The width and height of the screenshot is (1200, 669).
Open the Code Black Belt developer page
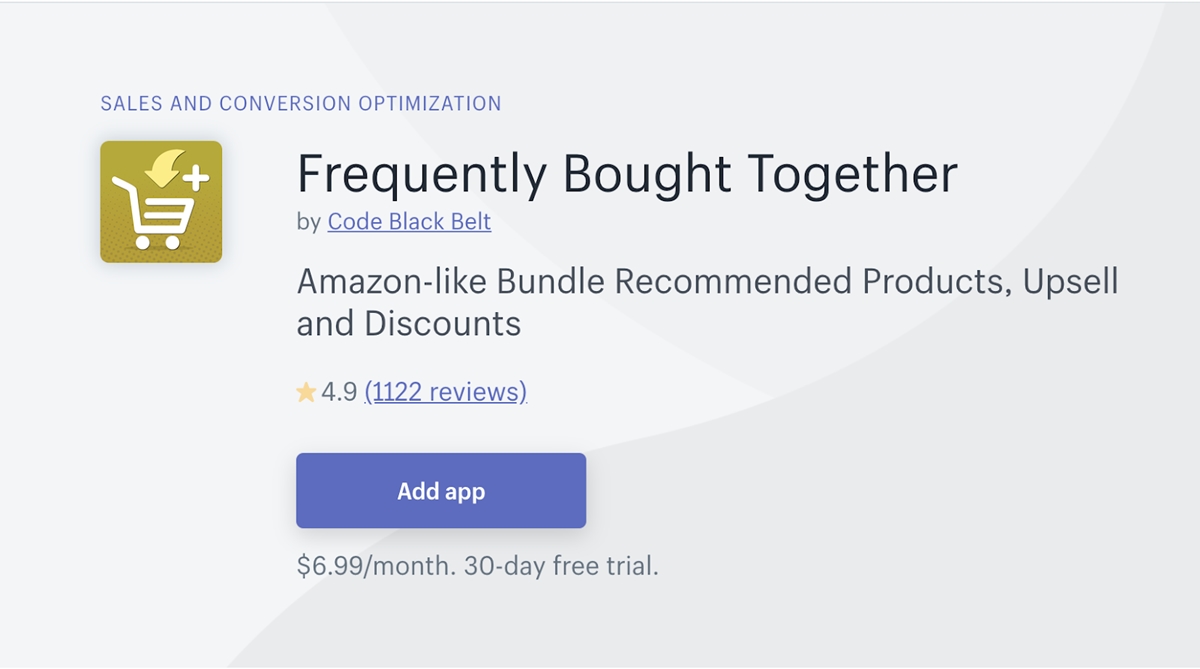(x=409, y=221)
